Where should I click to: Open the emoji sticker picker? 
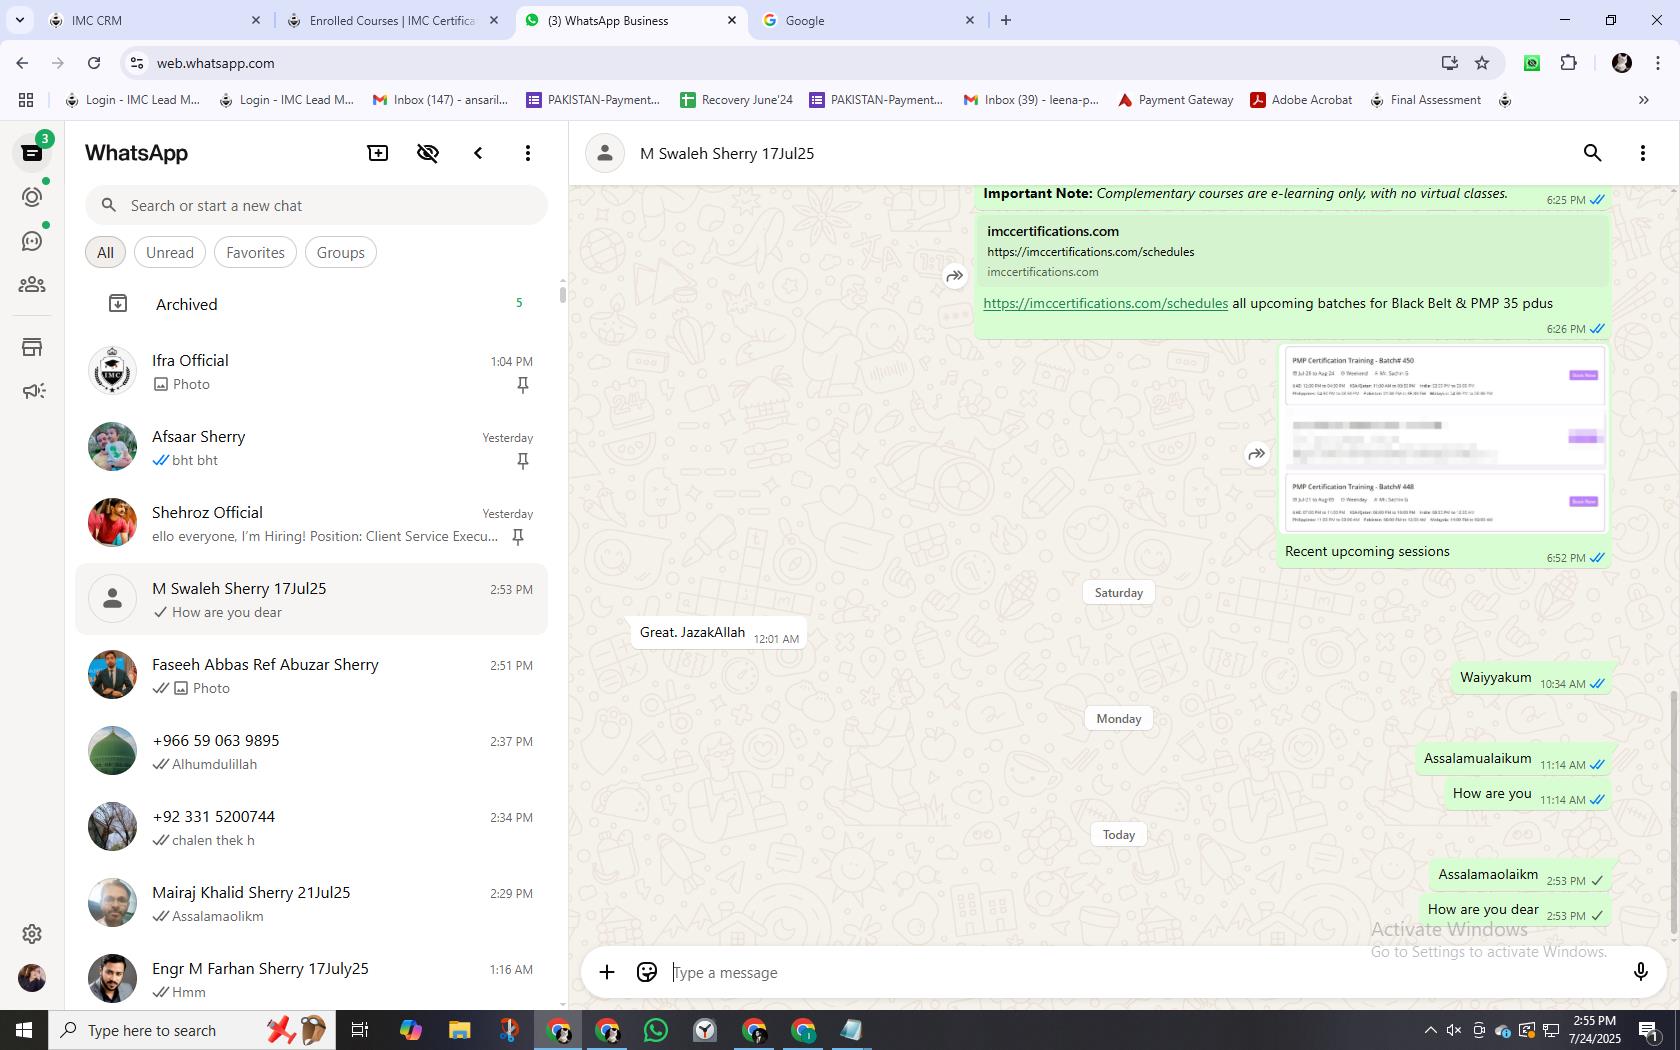[647, 972]
